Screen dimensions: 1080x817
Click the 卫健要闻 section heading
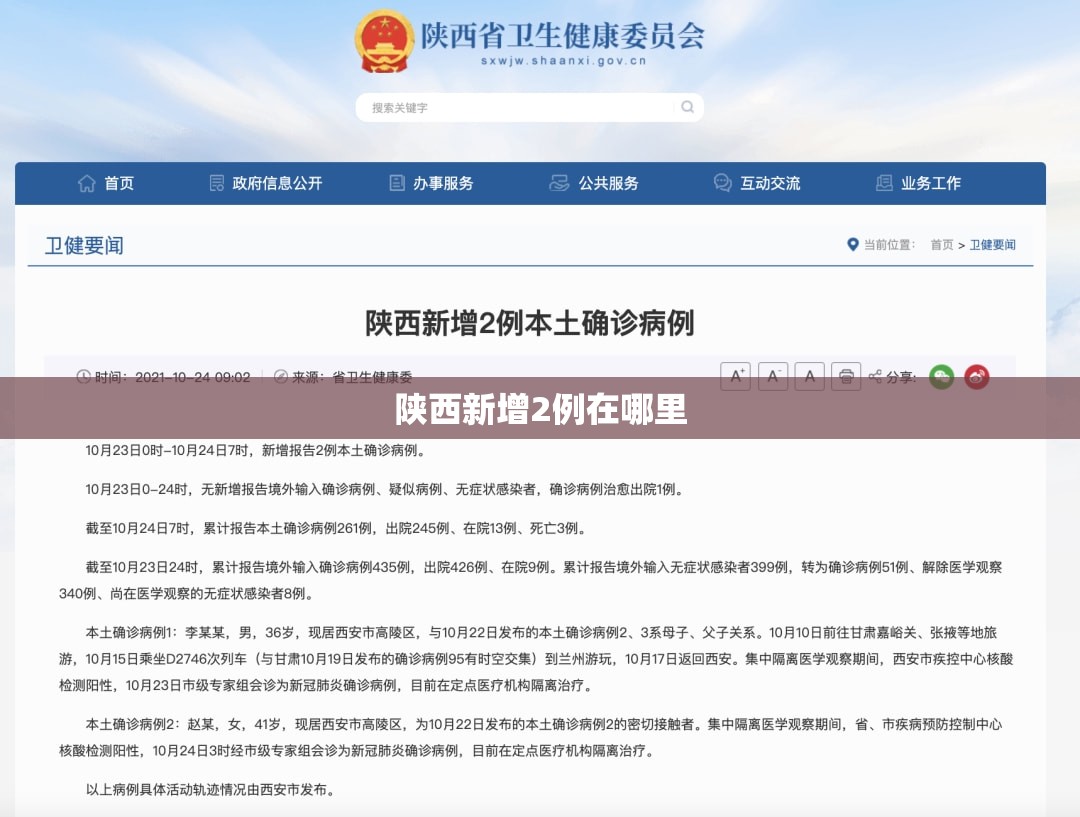[84, 245]
